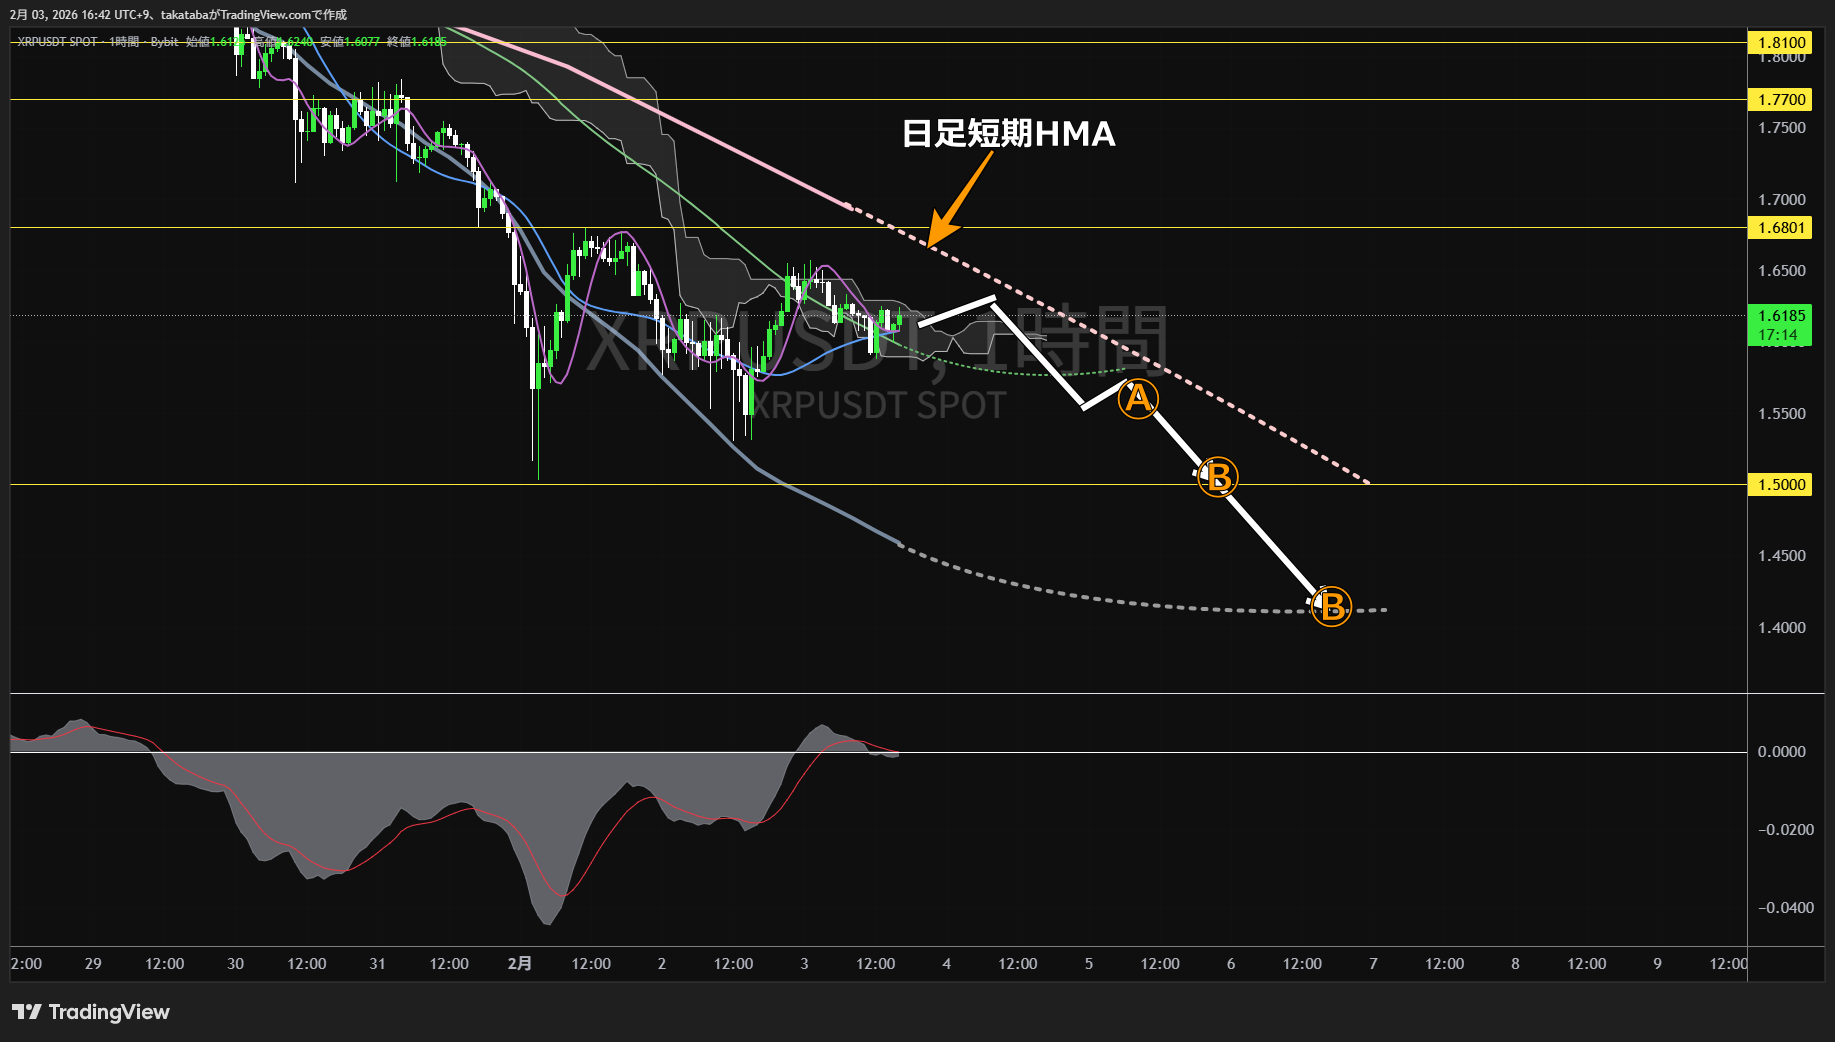
Task: Select the yellow 1.5000 price label
Action: click(x=1781, y=484)
